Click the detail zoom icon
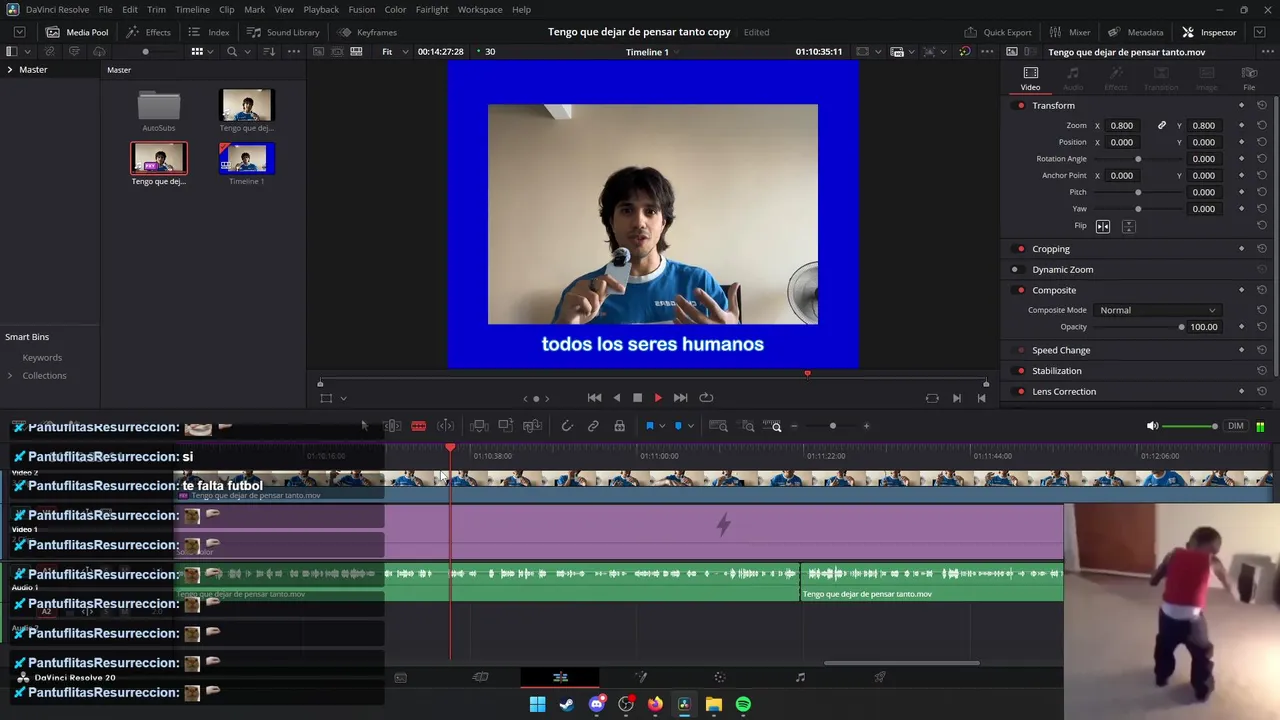The width and height of the screenshot is (1280, 720). 747,426
